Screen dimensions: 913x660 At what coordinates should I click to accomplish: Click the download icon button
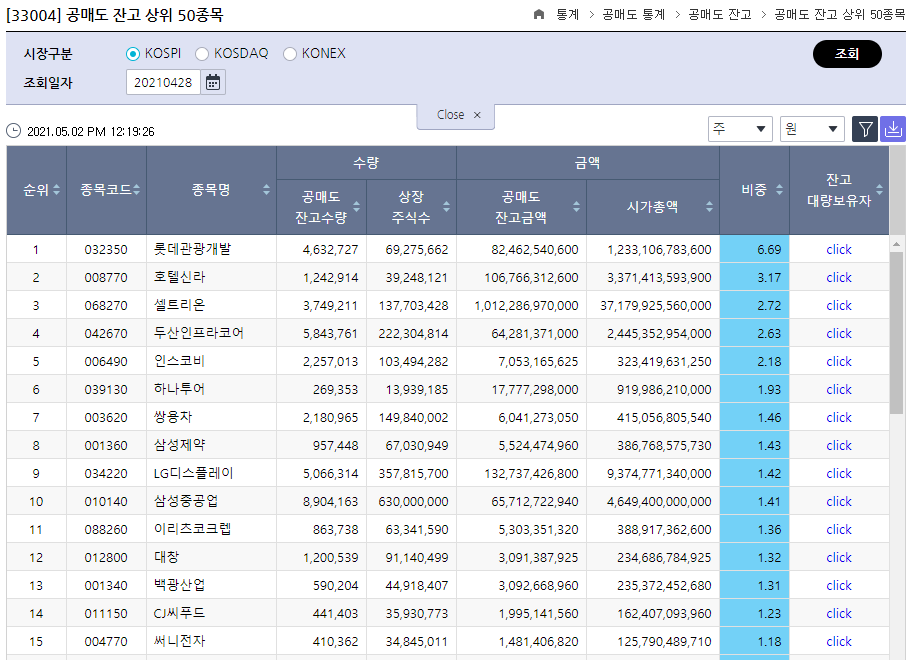click(893, 129)
